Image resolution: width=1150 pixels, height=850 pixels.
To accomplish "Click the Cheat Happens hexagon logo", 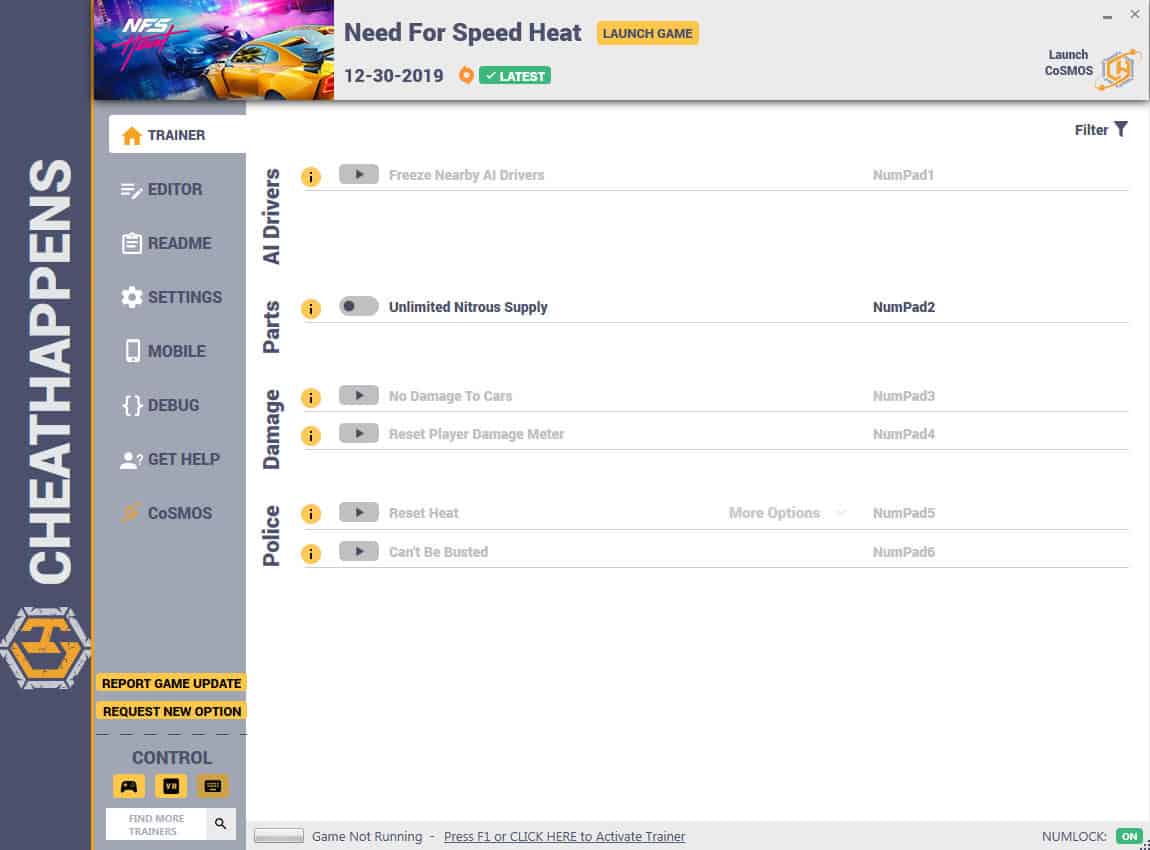I will 45,648.
